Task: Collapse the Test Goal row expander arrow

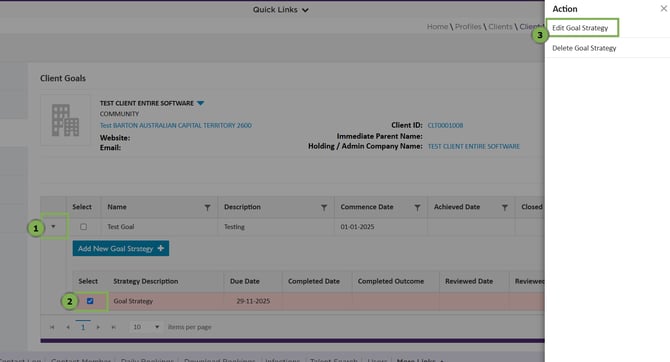Action: pyautogui.click(x=53, y=227)
